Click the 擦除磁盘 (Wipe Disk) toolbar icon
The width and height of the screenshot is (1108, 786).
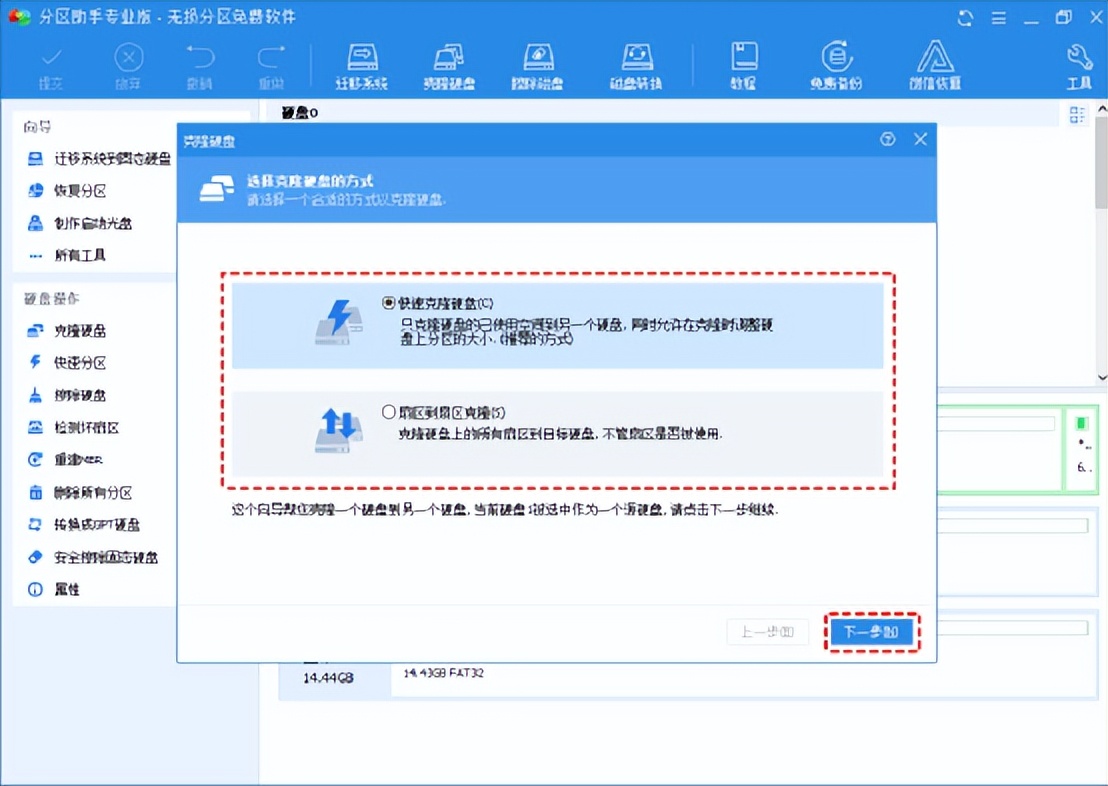538,62
